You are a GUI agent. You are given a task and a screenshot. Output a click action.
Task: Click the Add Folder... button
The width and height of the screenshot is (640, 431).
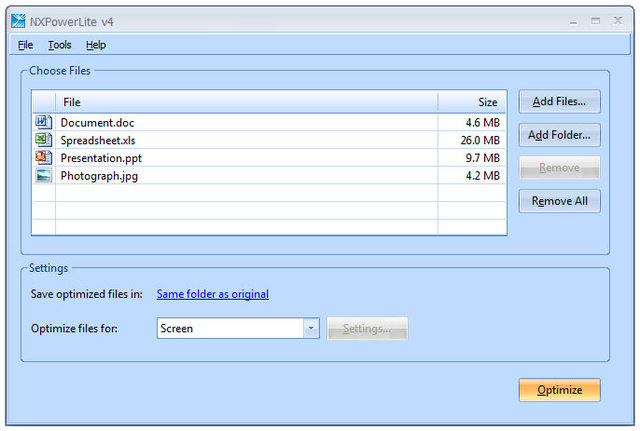coord(559,135)
